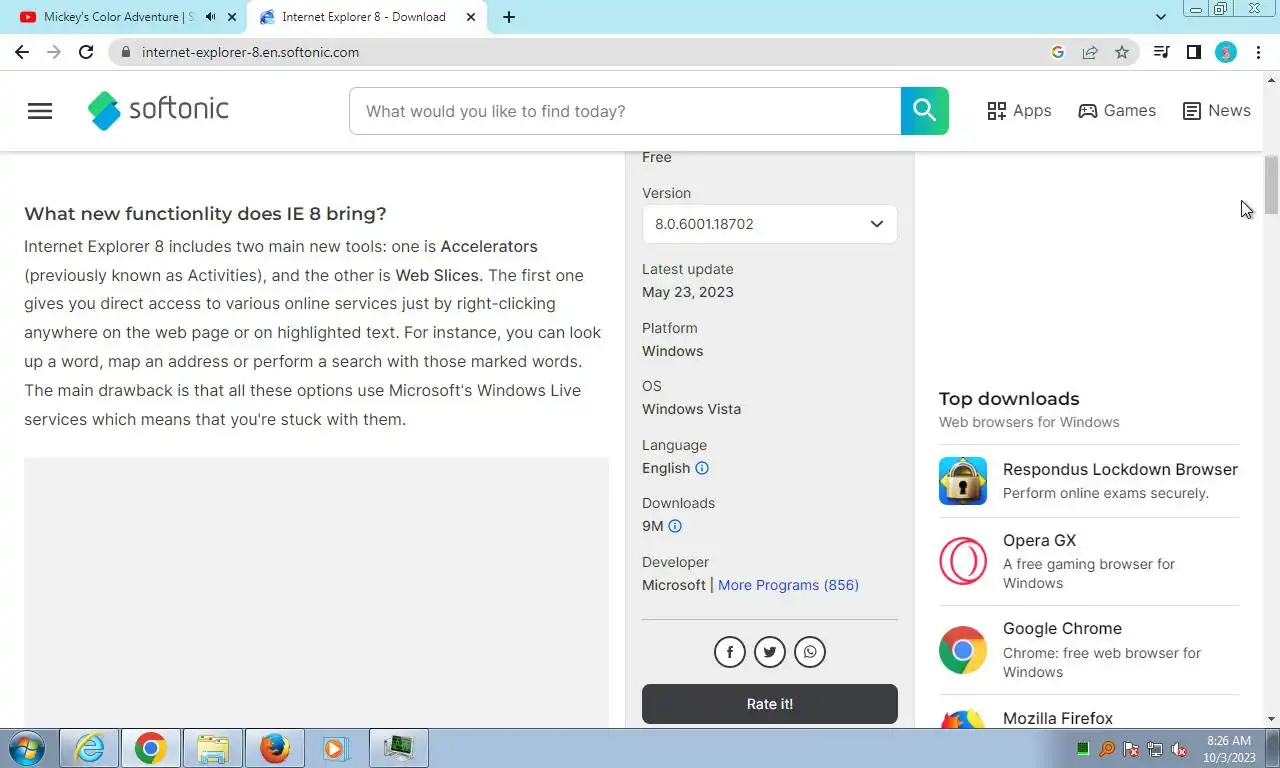This screenshot has width=1280, height=768.
Task: Open the Chrome profile avatar
Action: 1226,52
